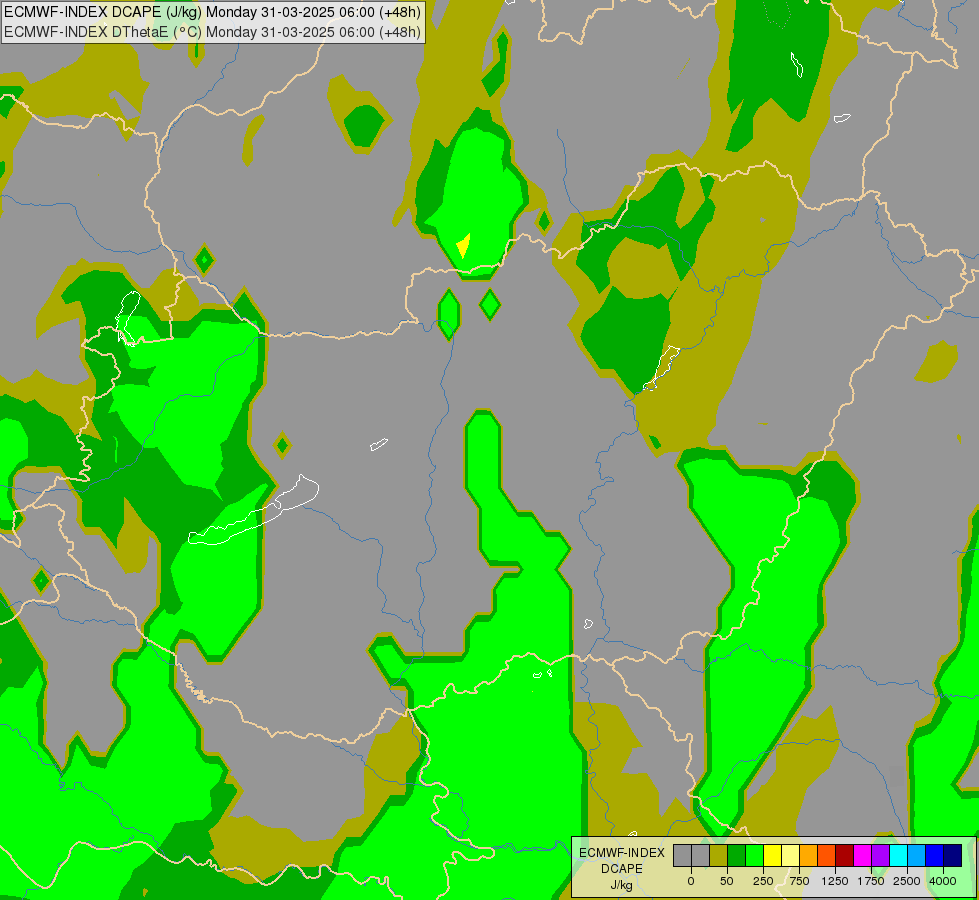Select the bright green legend swatch

pos(754,855)
